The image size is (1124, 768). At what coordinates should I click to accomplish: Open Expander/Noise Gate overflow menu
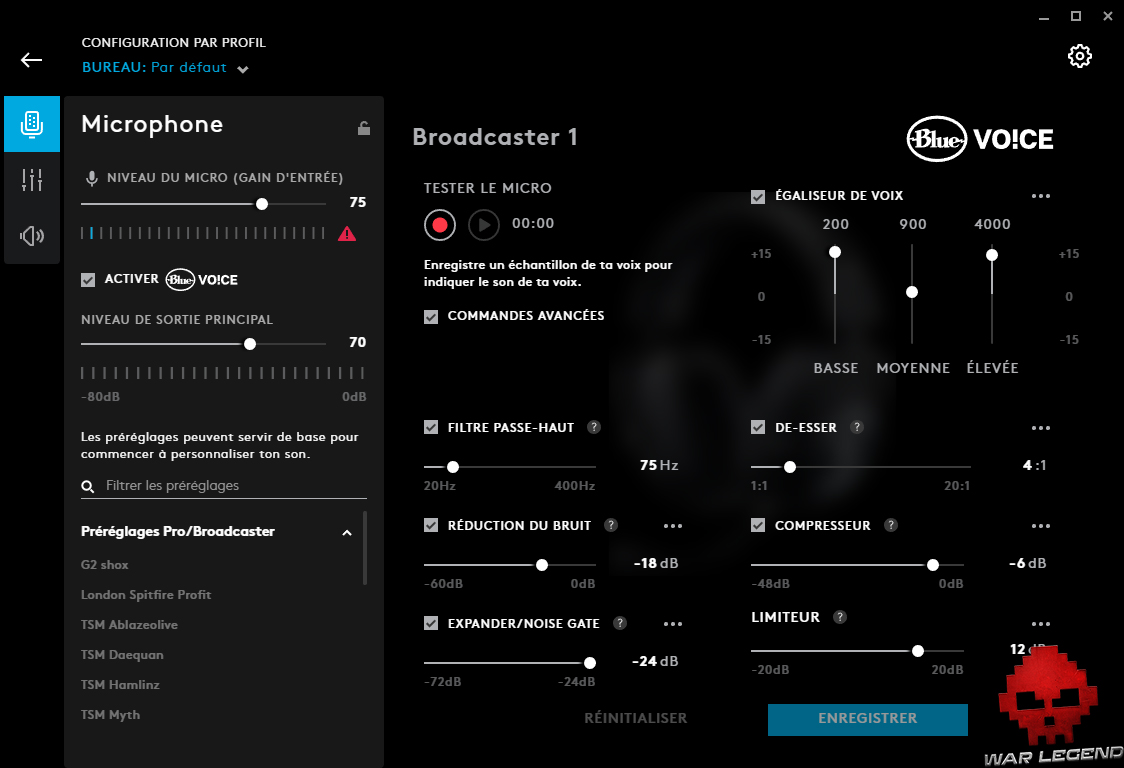[672, 623]
